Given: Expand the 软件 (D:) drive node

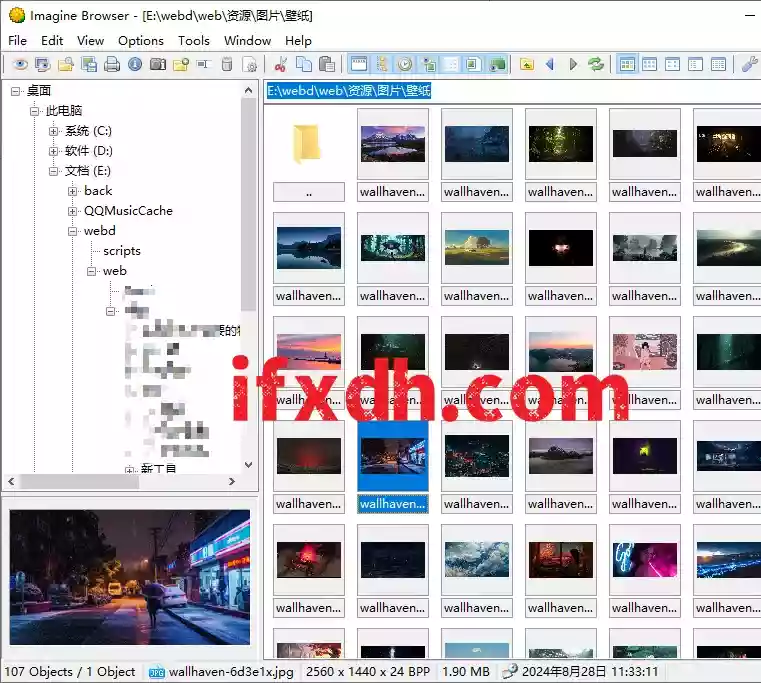Looking at the screenshot, I should (x=54, y=151).
